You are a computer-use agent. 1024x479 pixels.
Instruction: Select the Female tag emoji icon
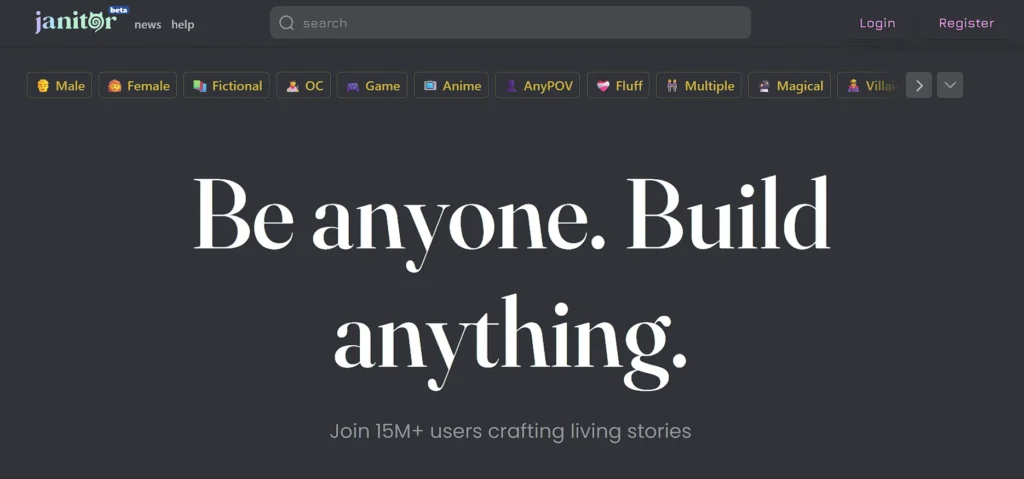click(x=114, y=86)
